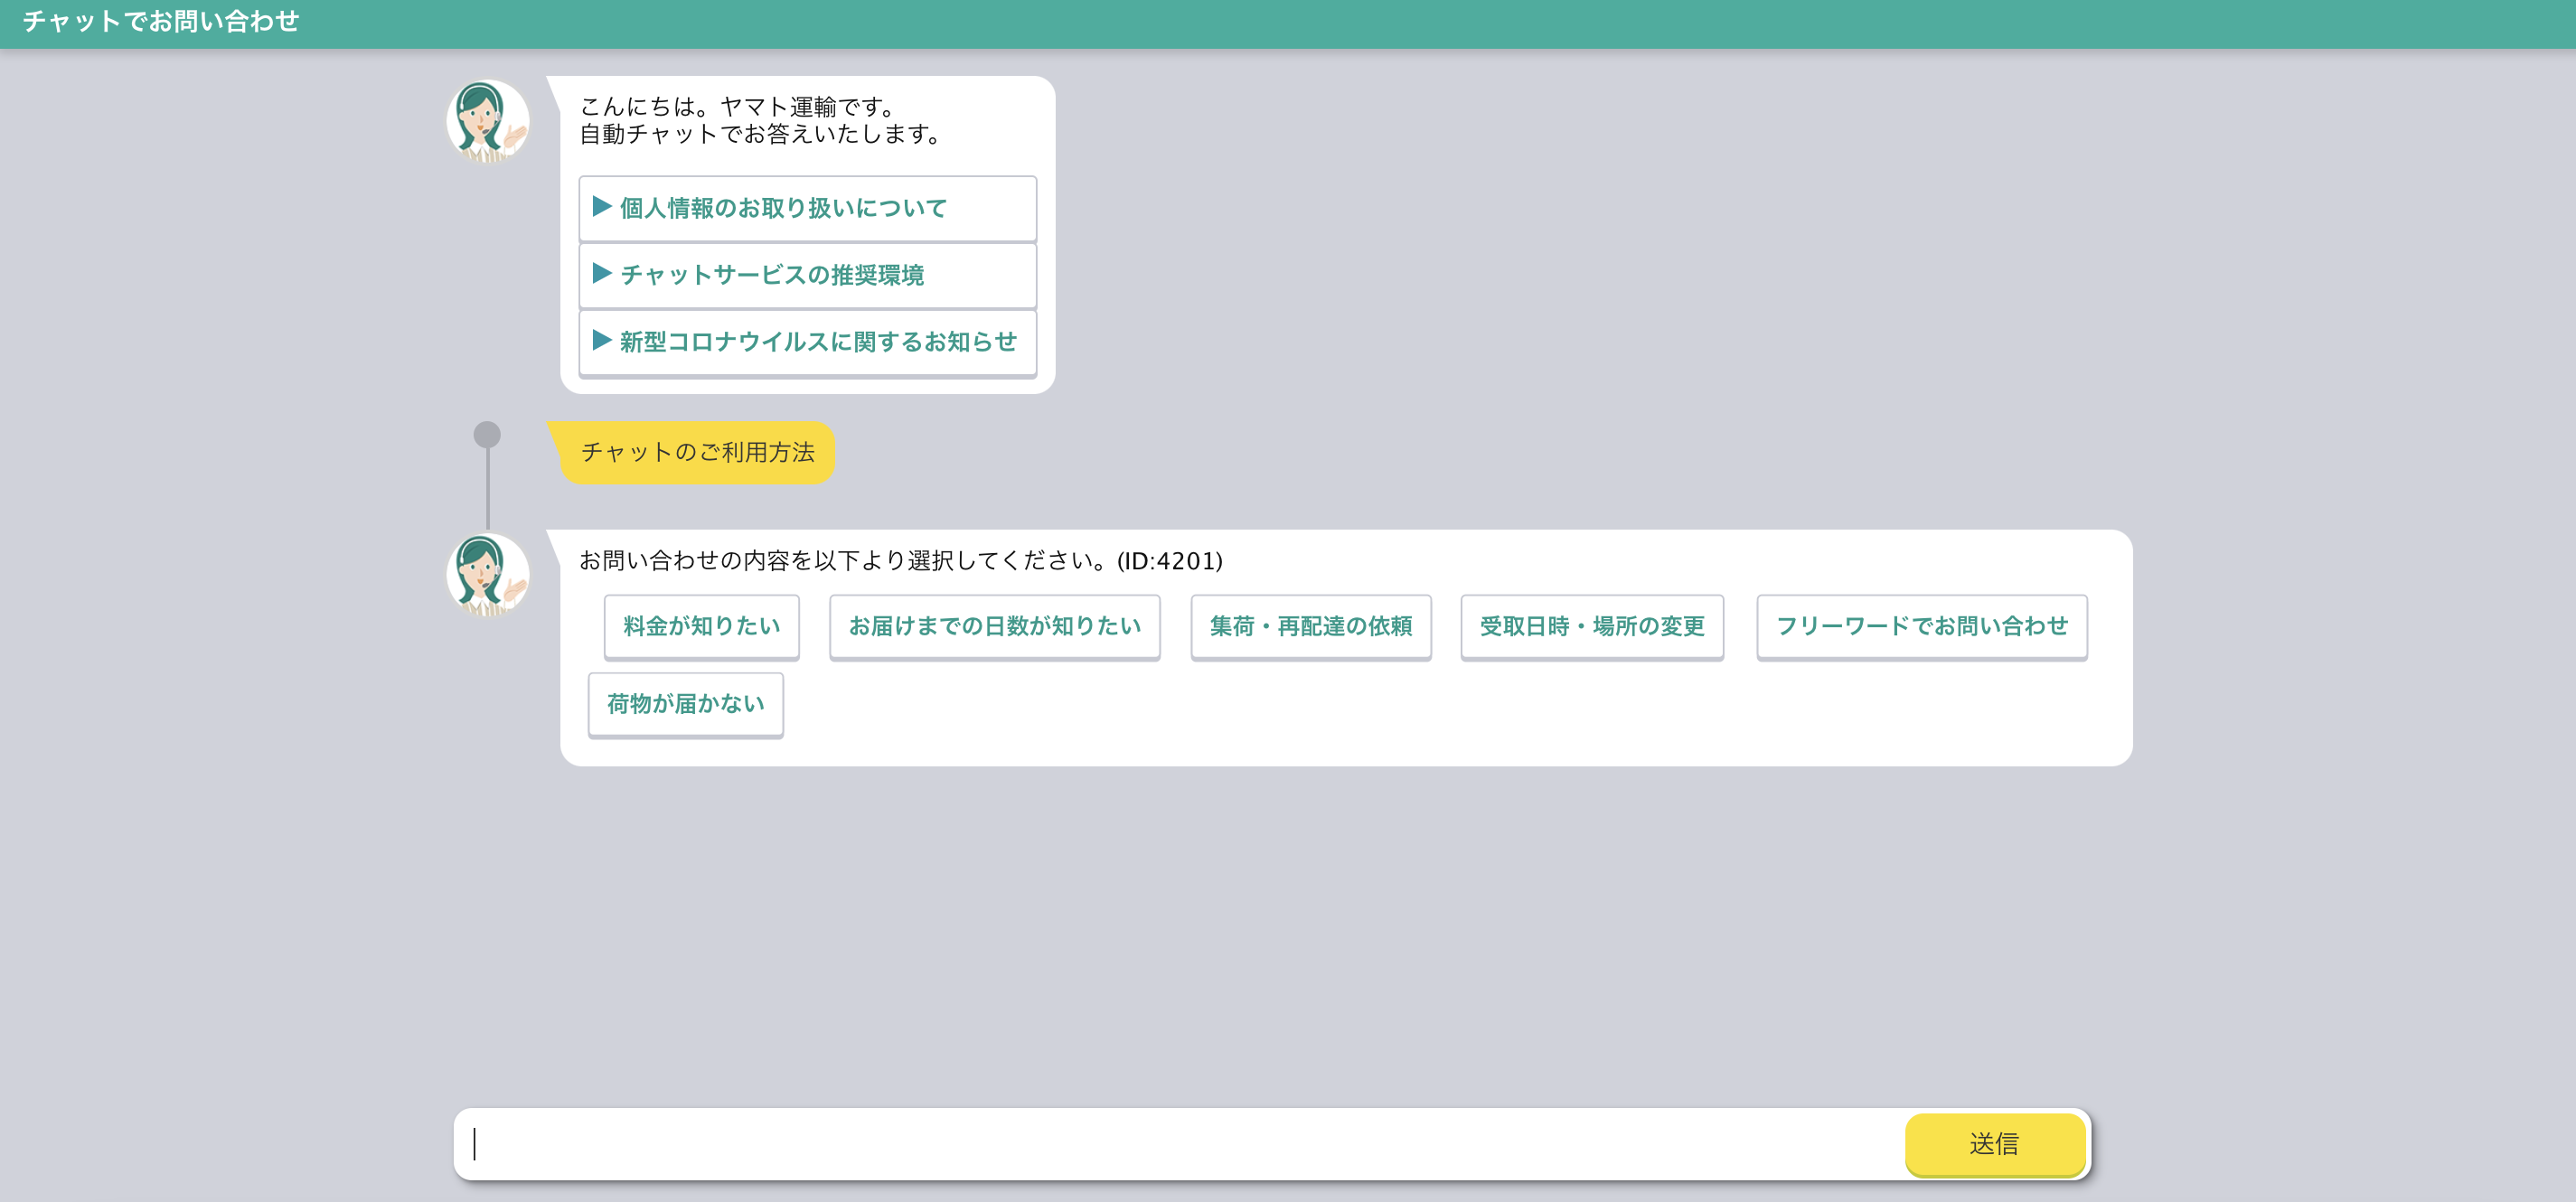Choose 受取日時・場所の変更 option
2576x1202 pixels.
pos(1591,626)
